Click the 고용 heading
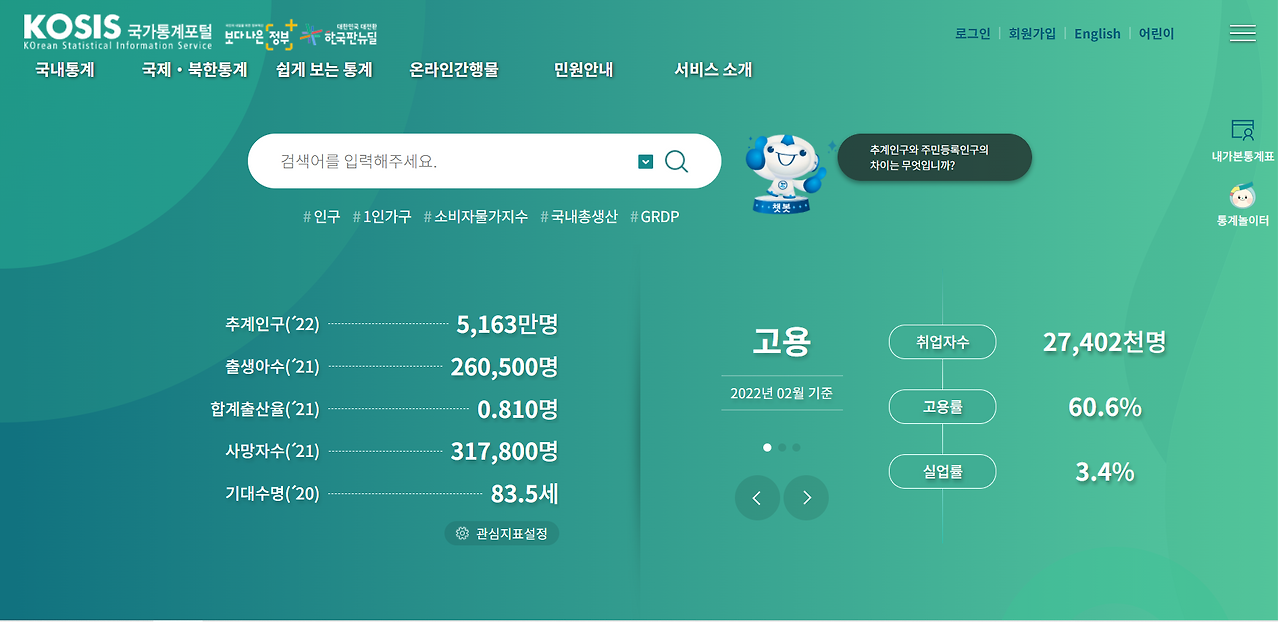The height and width of the screenshot is (623, 1280). tap(782, 342)
